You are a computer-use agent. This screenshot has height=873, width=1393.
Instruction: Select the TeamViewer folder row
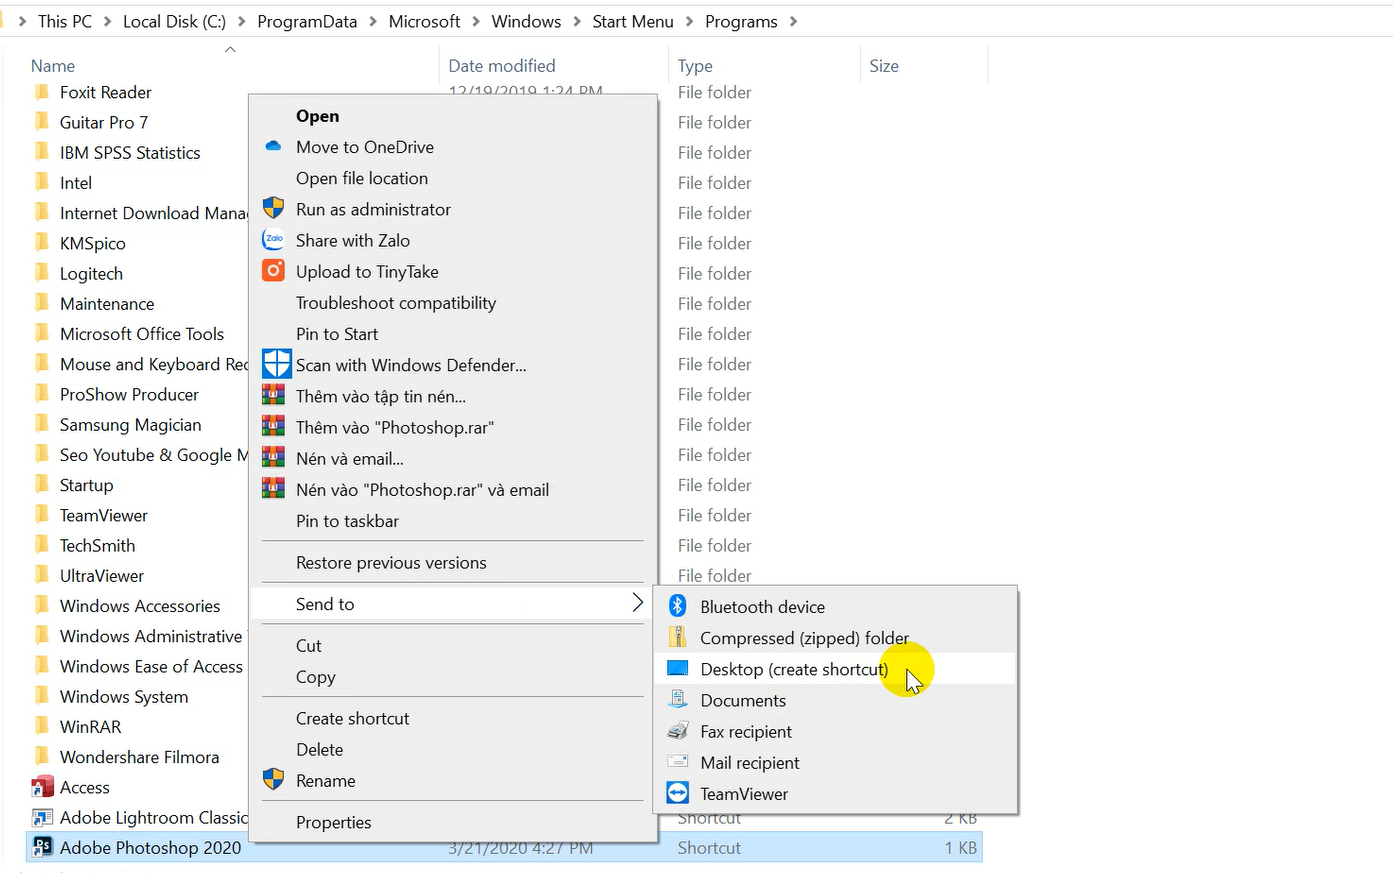[x=104, y=515]
